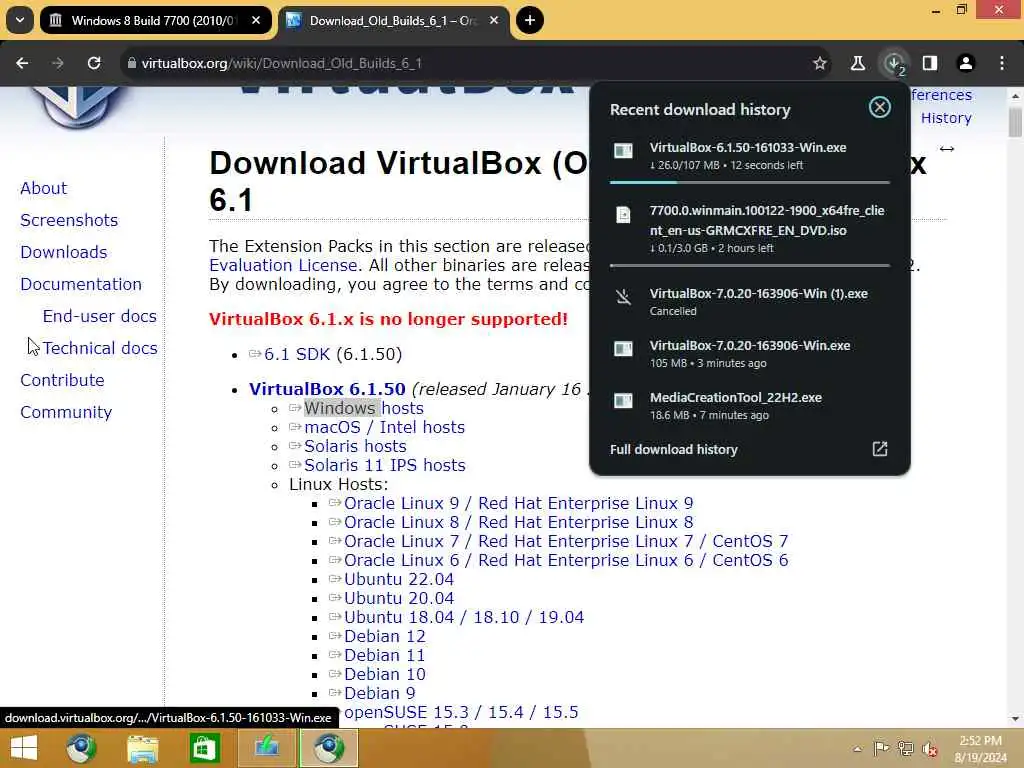Open MediaCreationTool_22H2.exe download entry
The height and width of the screenshot is (768, 1024).
click(x=750, y=406)
